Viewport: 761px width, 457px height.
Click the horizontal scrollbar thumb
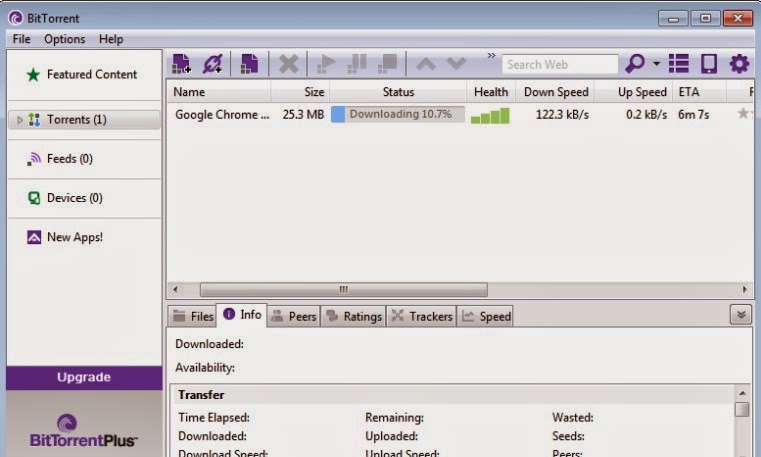(344, 290)
